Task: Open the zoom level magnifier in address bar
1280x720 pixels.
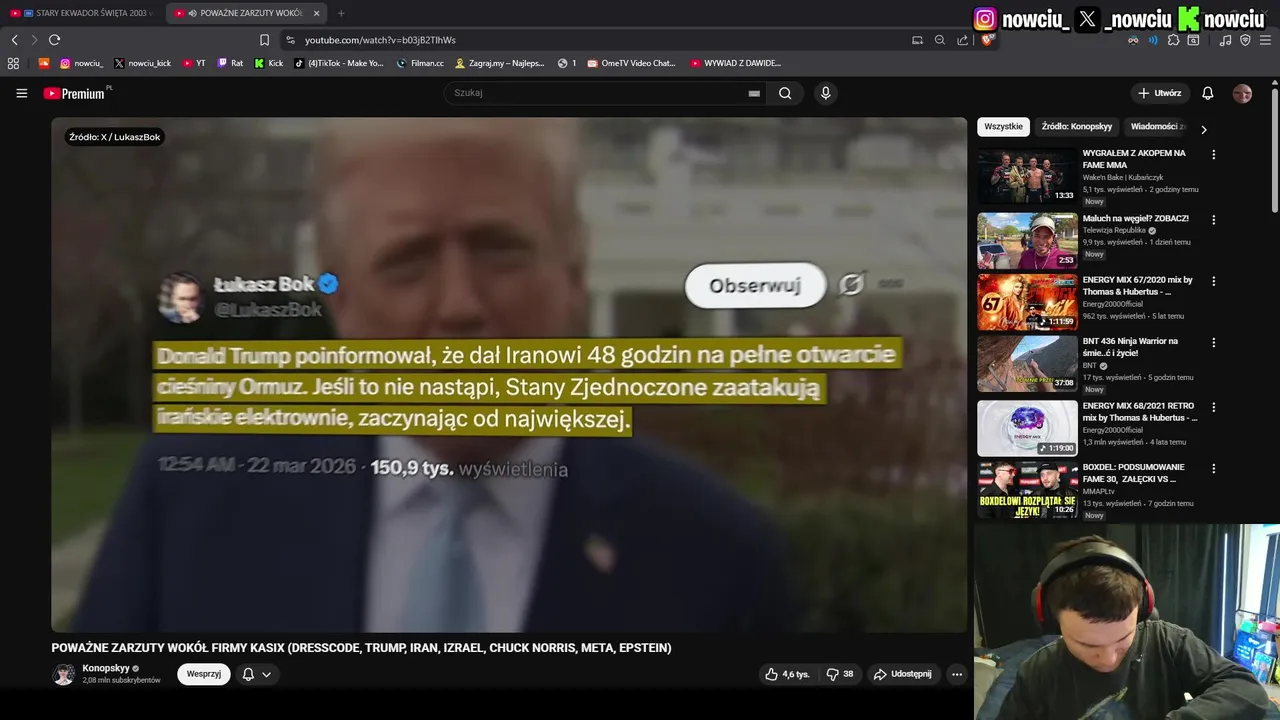Action: pyautogui.click(x=940, y=40)
